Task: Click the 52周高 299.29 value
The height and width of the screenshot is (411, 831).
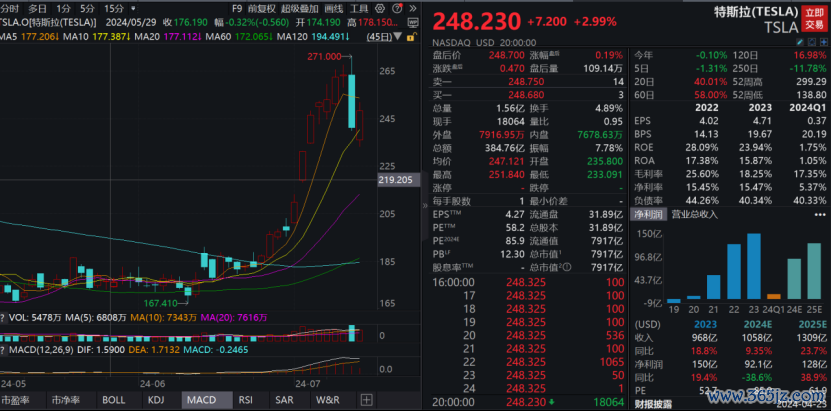Action: coord(810,81)
